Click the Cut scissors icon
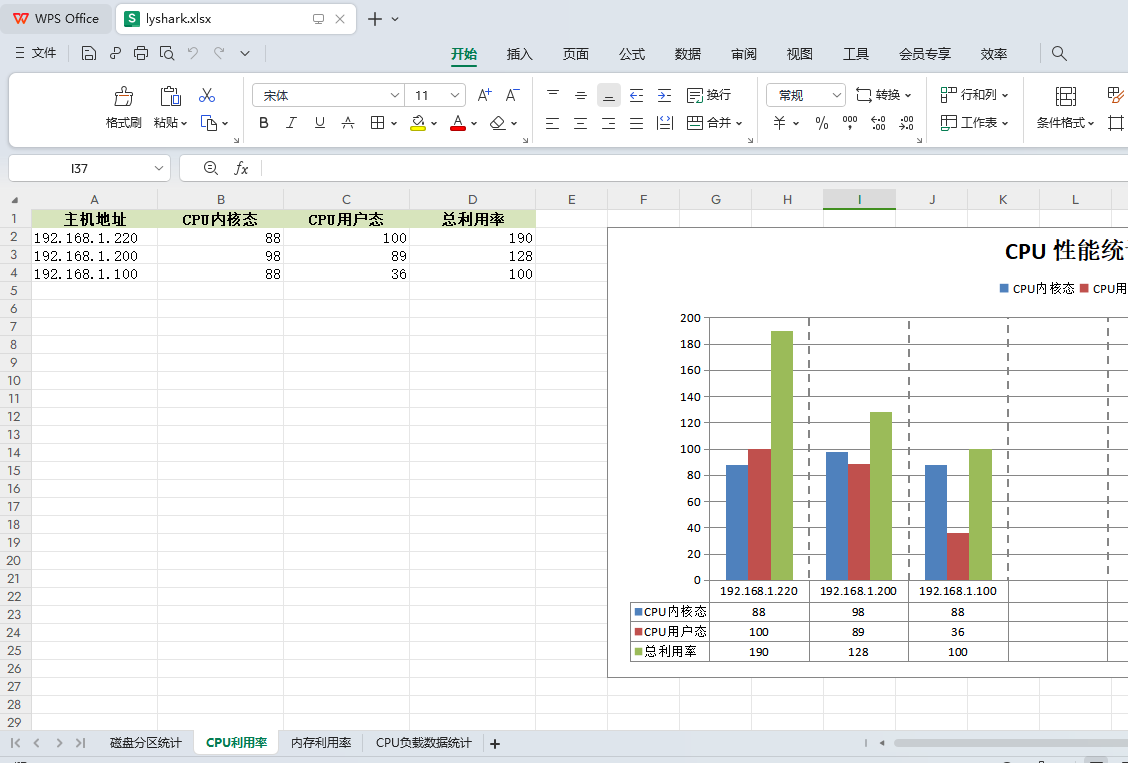The image size is (1128, 763). pyautogui.click(x=207, y=95)
